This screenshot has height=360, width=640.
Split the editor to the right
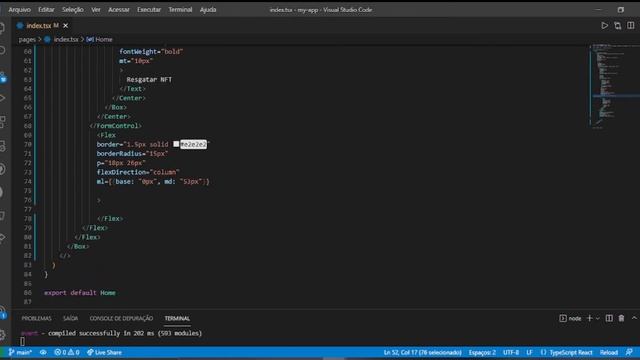[x=631, y=26]
